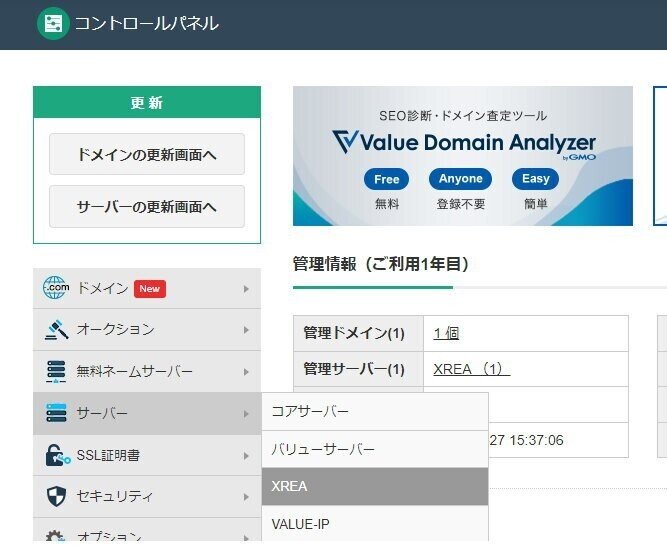Click the Anyone badge on the banner
Image resolution: width=667 pixels, height=546 pixels.
click(460, 179)
